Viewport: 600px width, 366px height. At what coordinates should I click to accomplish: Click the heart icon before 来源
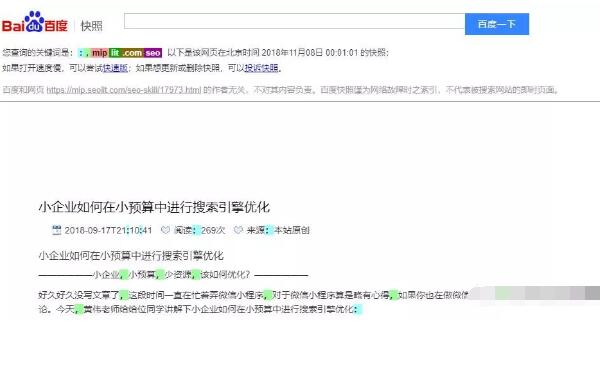[238, 230]
